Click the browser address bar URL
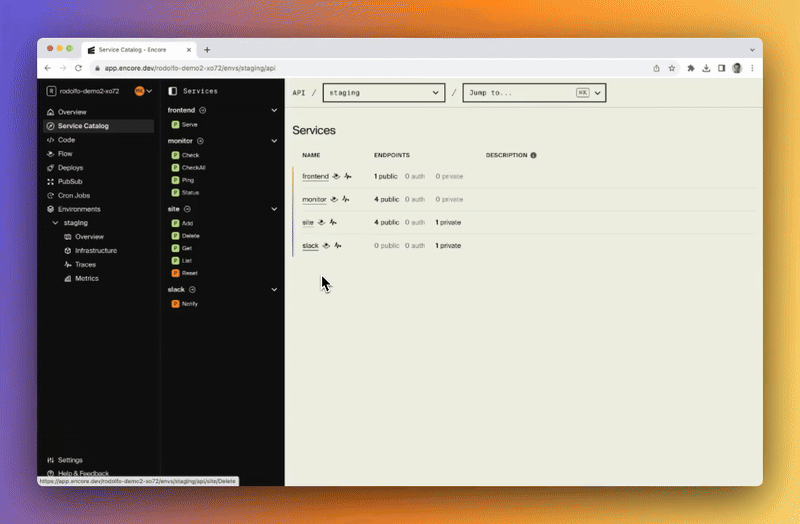This screenshot has height=524, width=800. tap(190, 68)
